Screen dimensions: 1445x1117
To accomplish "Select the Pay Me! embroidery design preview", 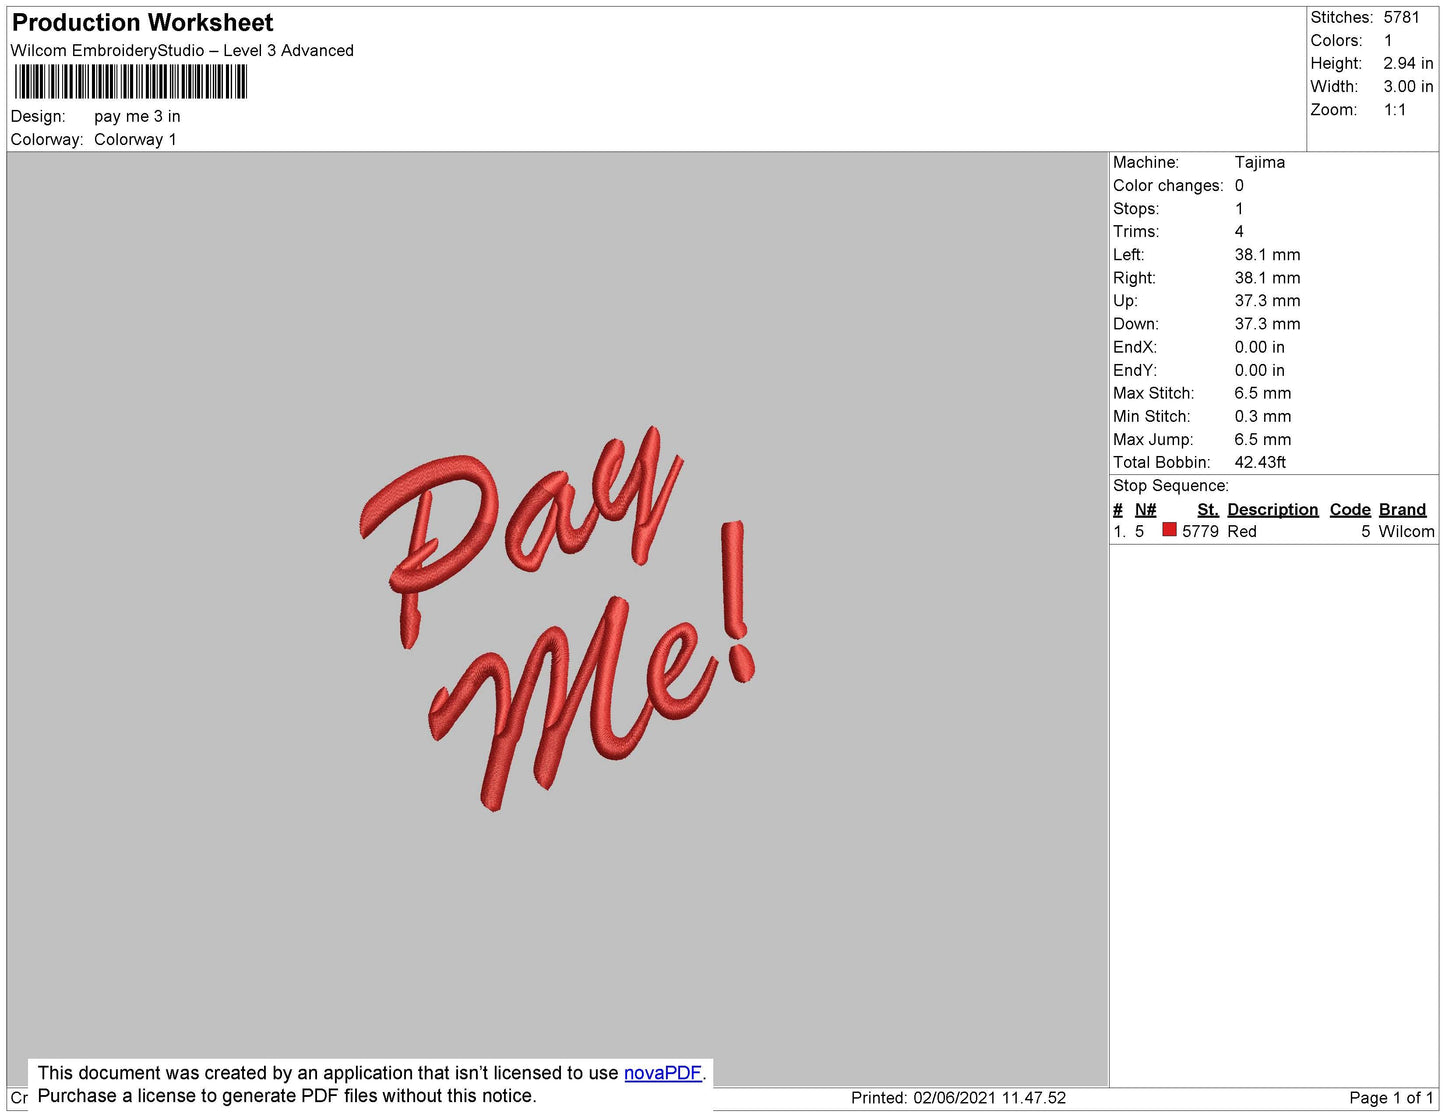I will (x=557, y=618).
